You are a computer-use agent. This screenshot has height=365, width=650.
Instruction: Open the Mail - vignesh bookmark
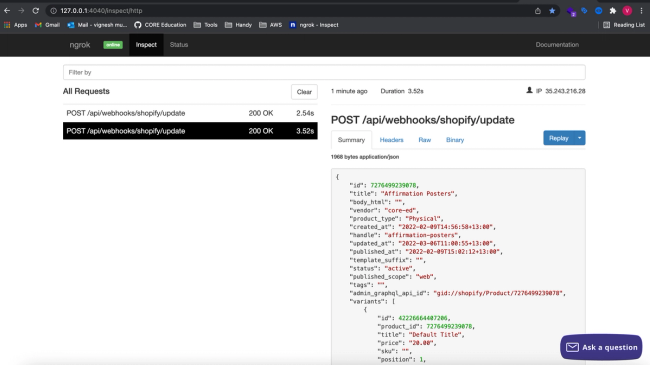(x=97, y=25)
